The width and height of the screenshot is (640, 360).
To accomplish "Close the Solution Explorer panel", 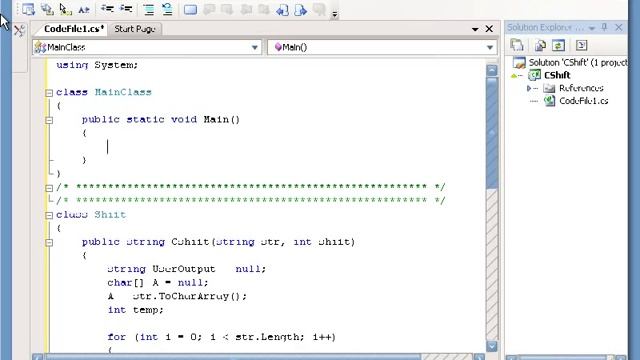I will [x=619, y=27].
